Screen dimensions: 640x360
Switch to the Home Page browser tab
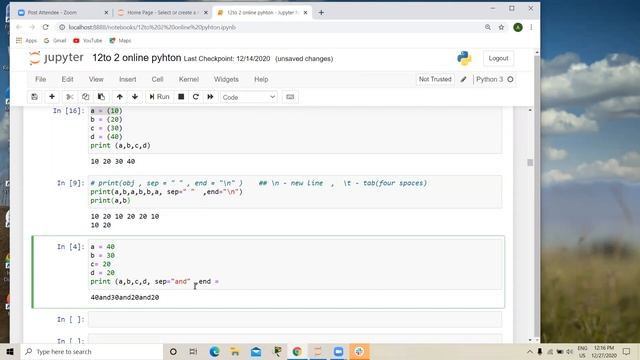click(x=161, y=13)
